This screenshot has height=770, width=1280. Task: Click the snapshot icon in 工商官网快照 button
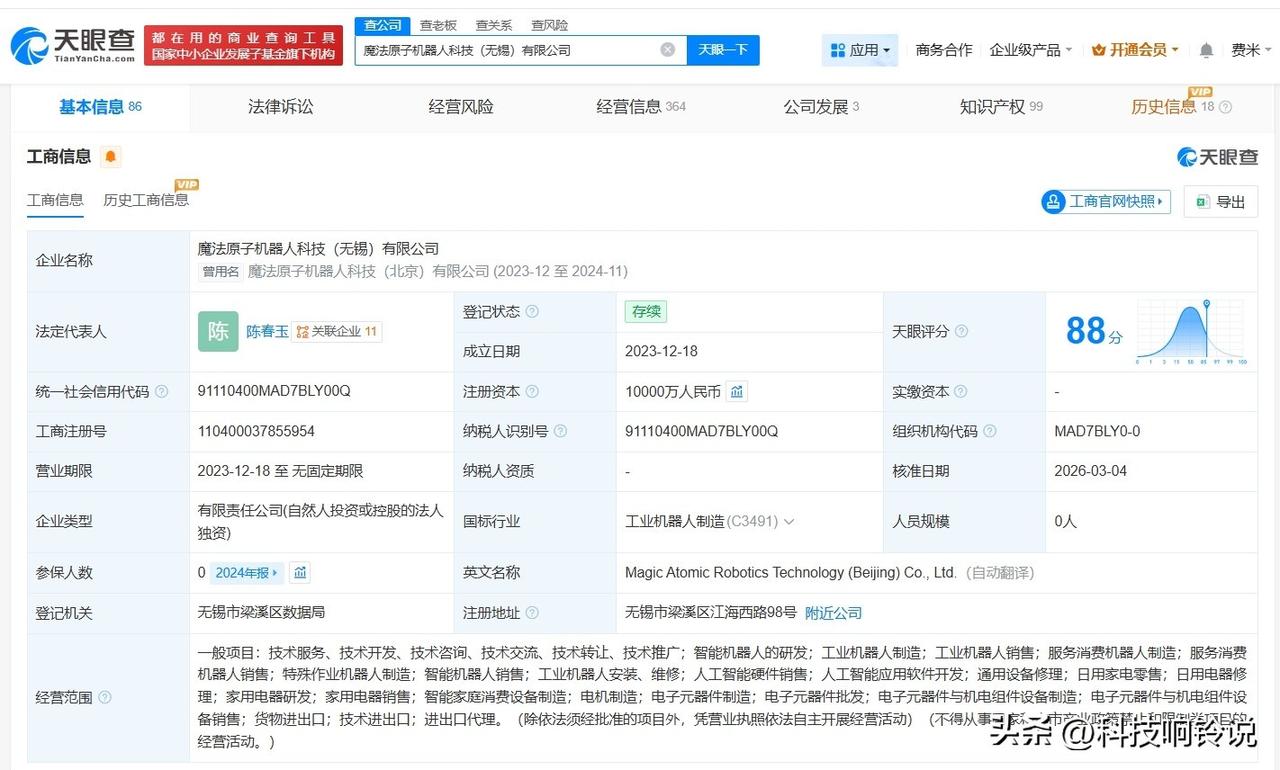pos(1053,201)
